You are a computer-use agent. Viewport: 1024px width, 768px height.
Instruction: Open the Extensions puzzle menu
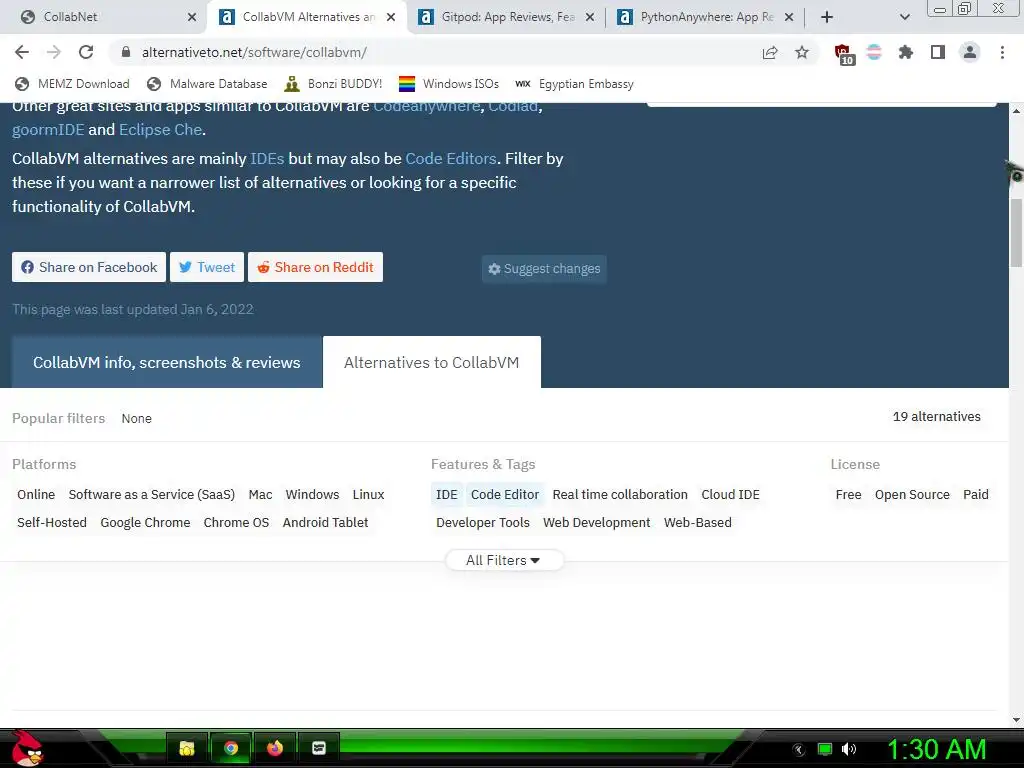(x=905, y=52)
